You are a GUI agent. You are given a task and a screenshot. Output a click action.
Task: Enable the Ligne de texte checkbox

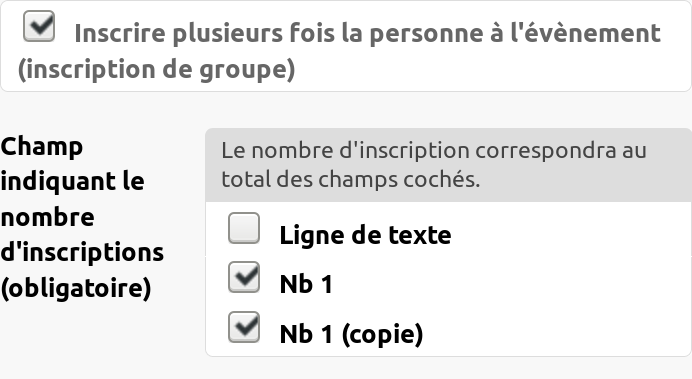coord(244,228)
